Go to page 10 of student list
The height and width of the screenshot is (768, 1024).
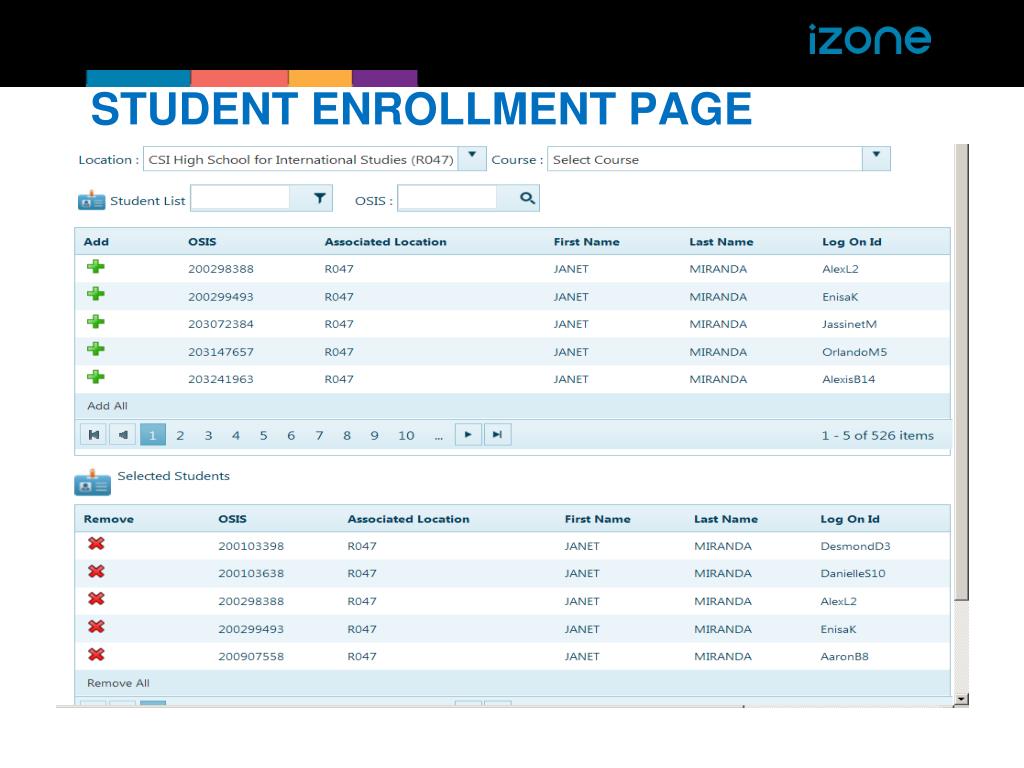(406, 436)
